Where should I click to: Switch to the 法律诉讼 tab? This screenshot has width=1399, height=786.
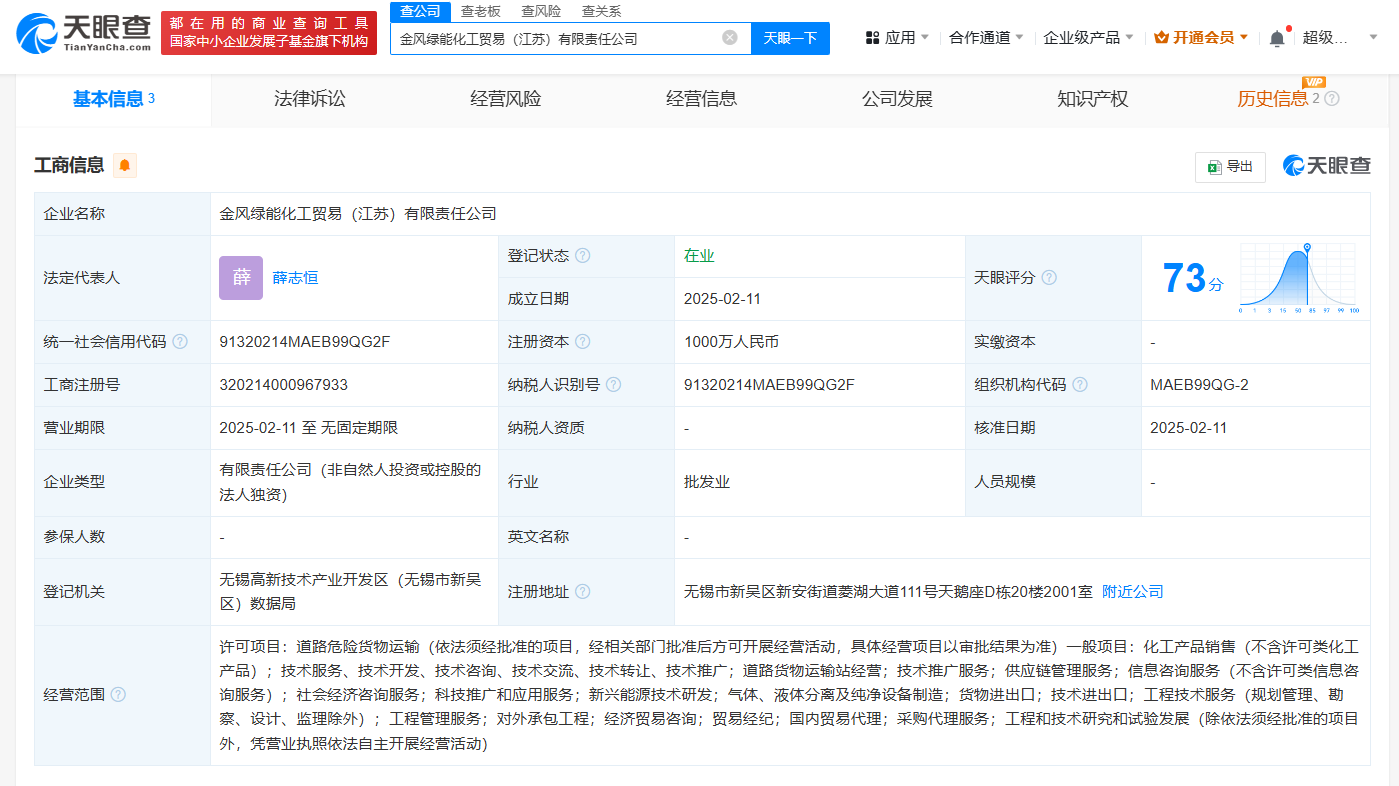pyautogui.click(x=310, y=98)
